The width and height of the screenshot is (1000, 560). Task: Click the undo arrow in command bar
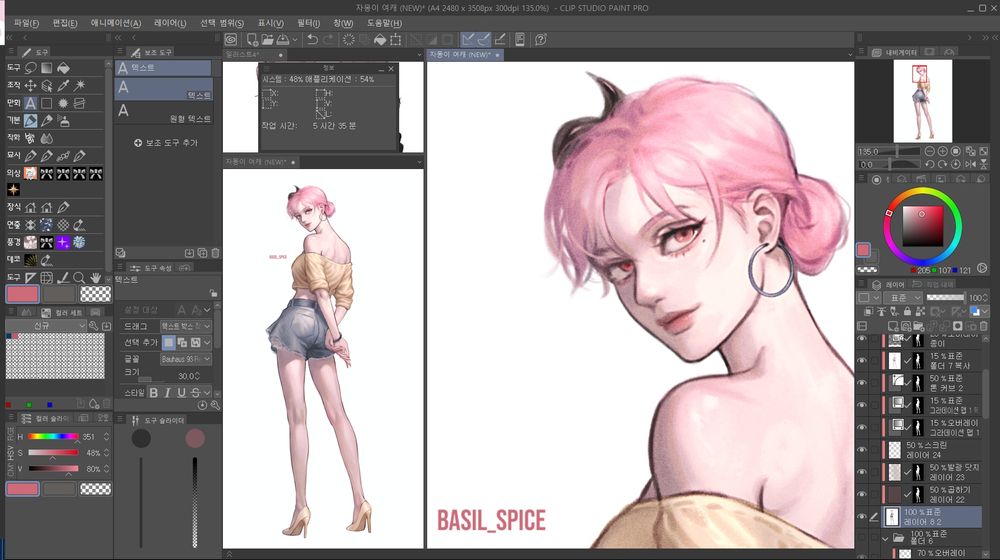point(312,40)
